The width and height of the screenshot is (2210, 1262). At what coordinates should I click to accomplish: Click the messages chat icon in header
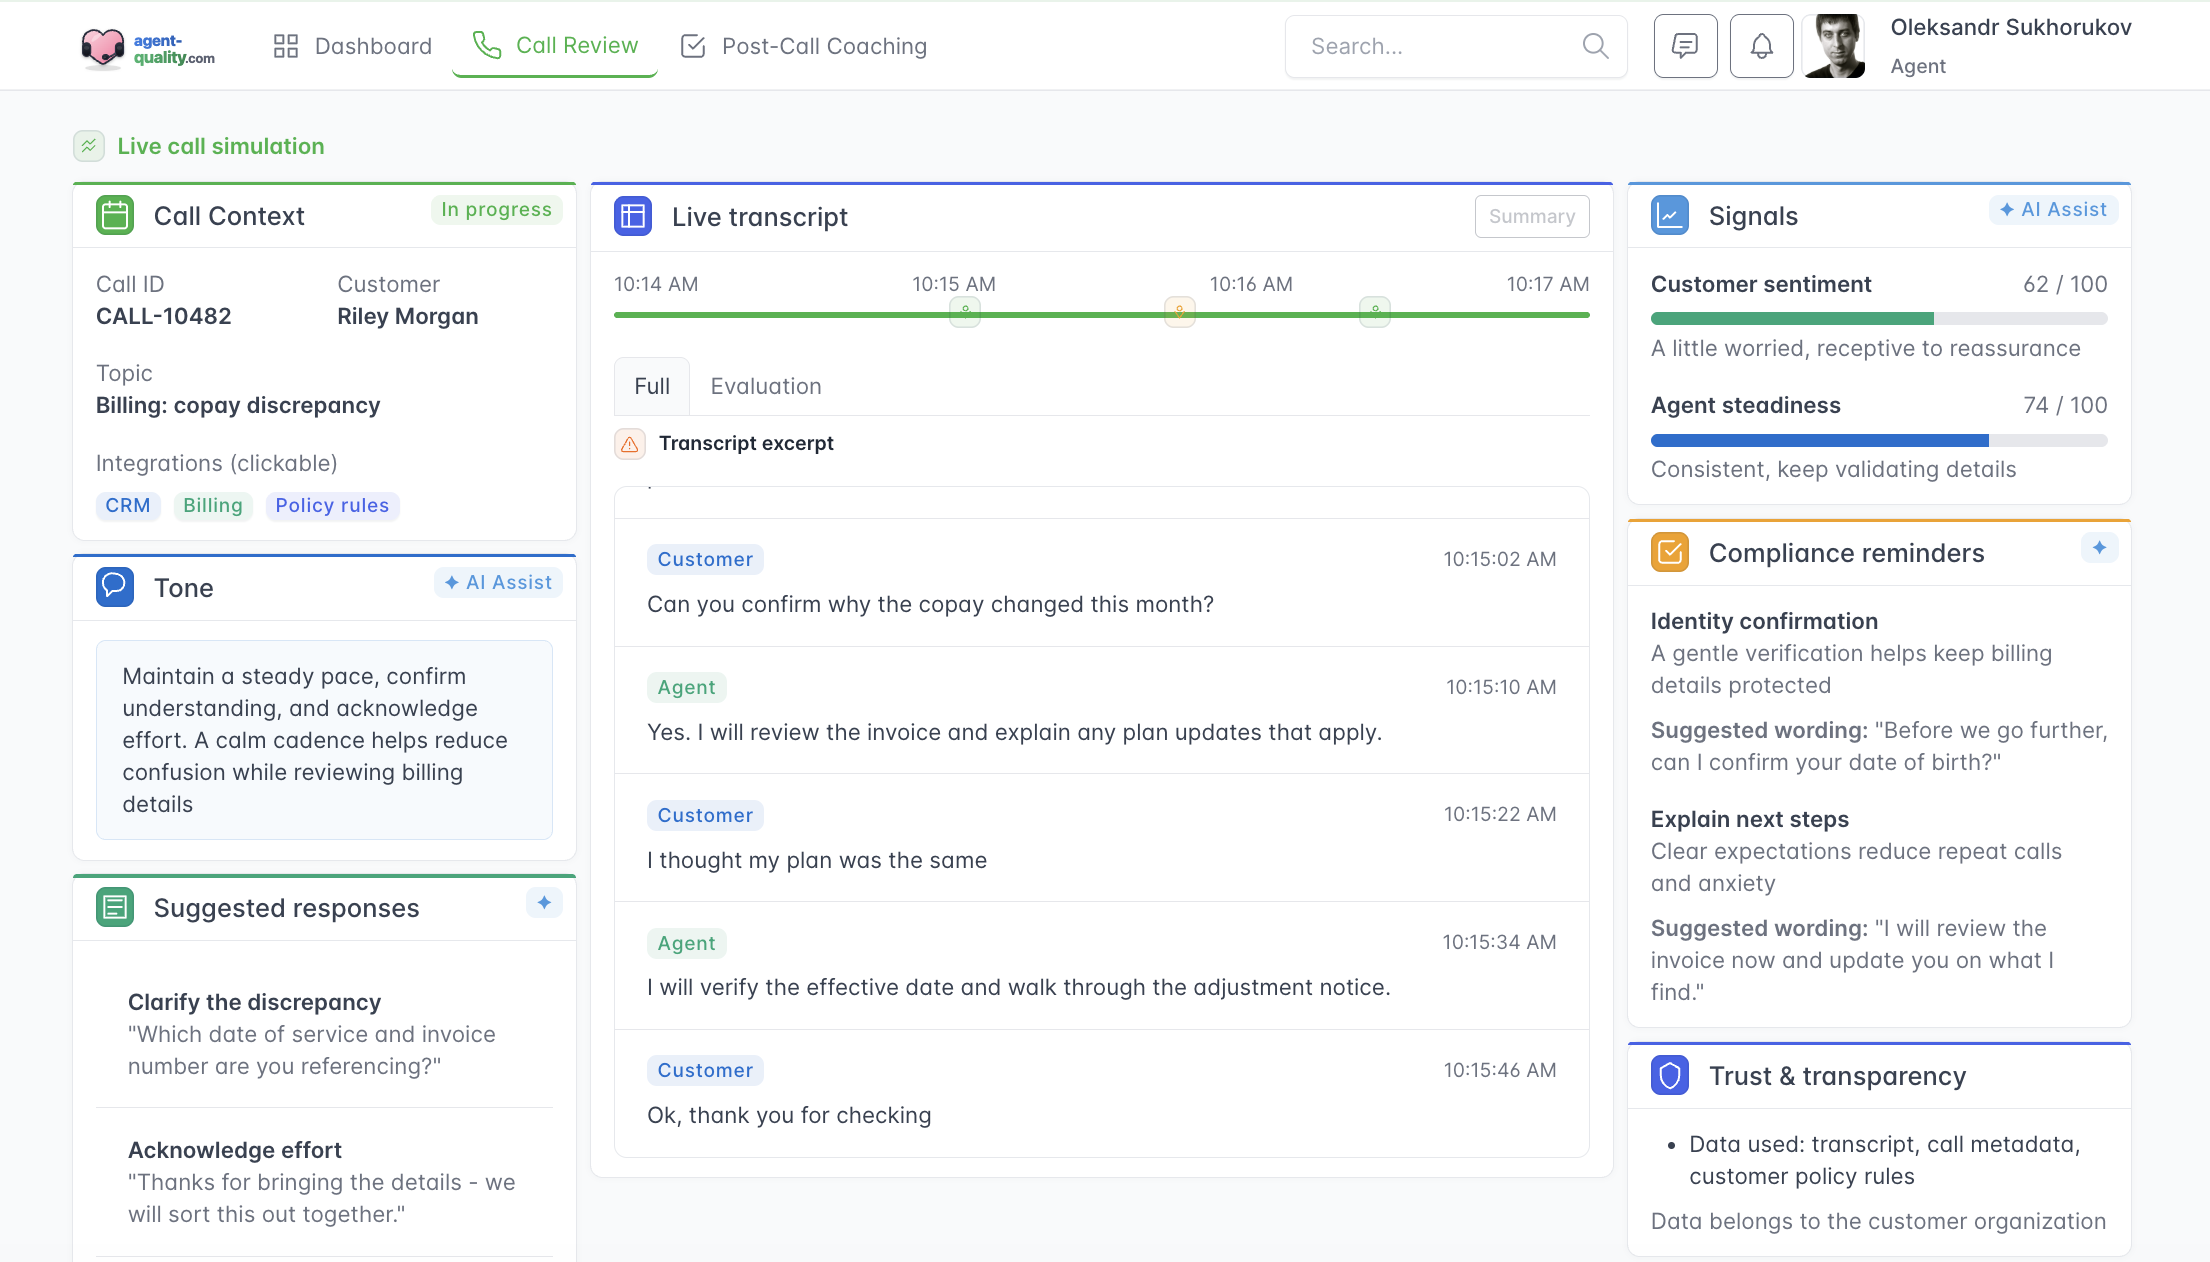(1685, 46)
